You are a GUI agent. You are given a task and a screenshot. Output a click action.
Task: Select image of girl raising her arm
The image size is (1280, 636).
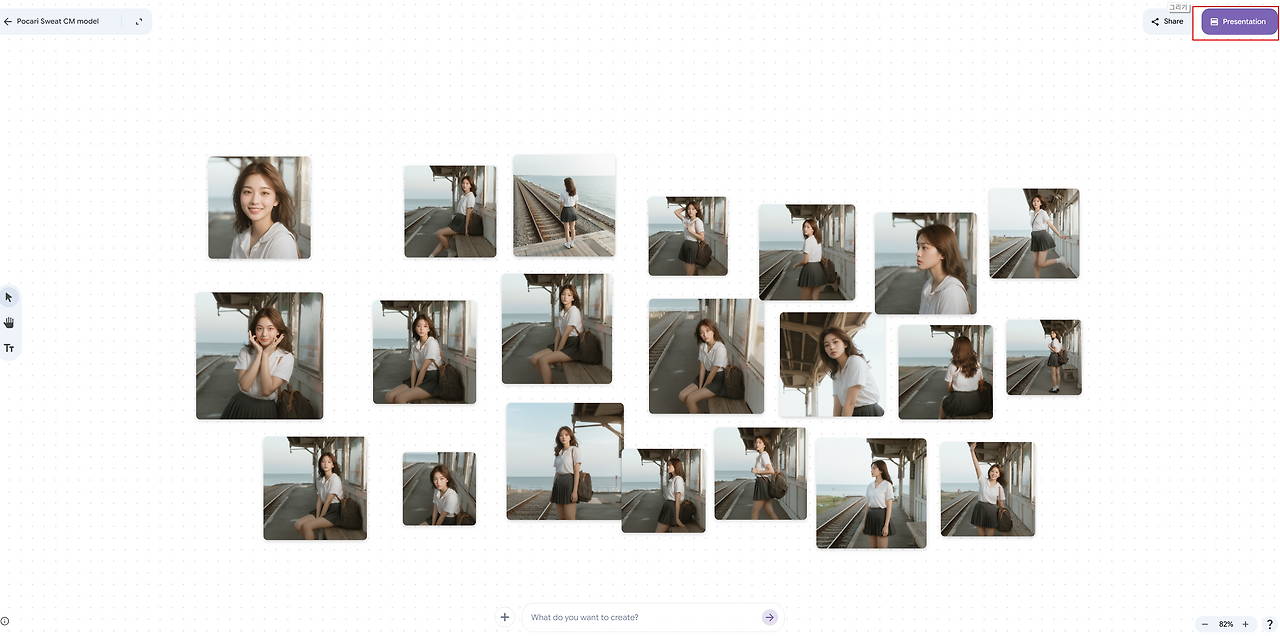[x=987, y=489]
